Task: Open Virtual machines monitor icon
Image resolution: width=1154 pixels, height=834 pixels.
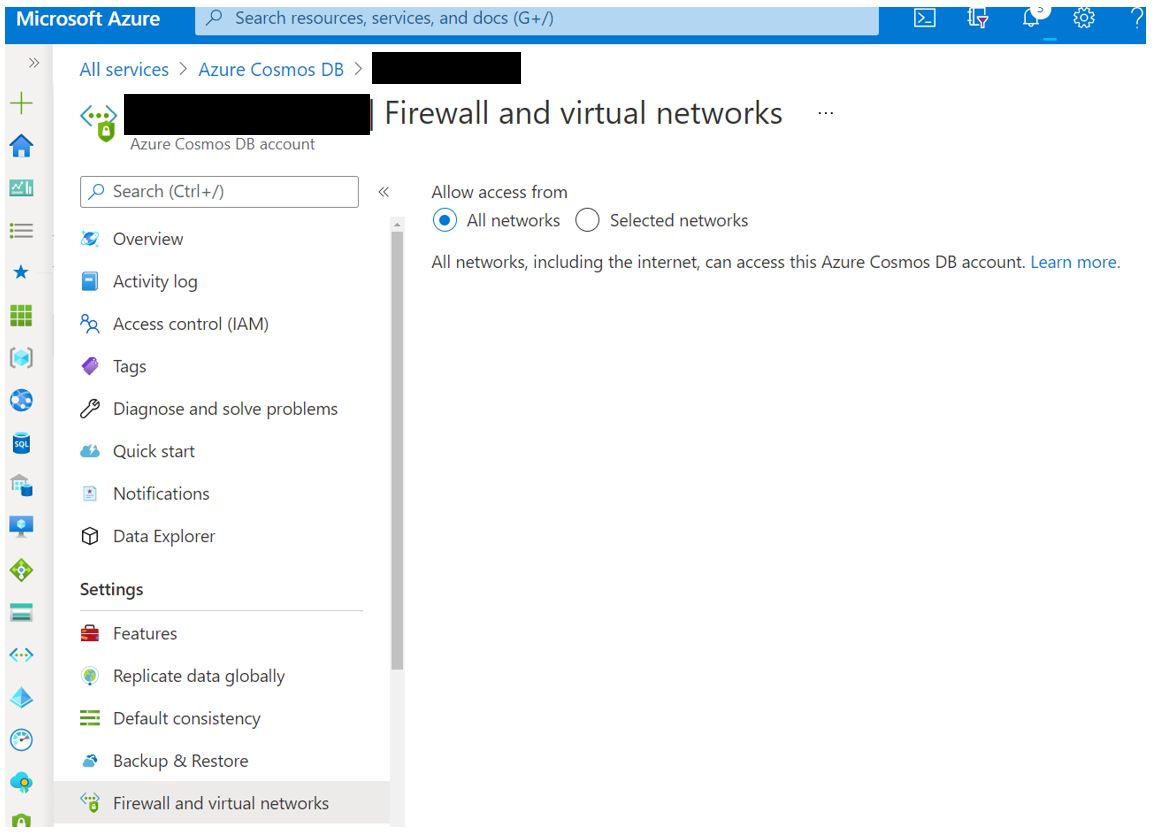Action: 21,527
